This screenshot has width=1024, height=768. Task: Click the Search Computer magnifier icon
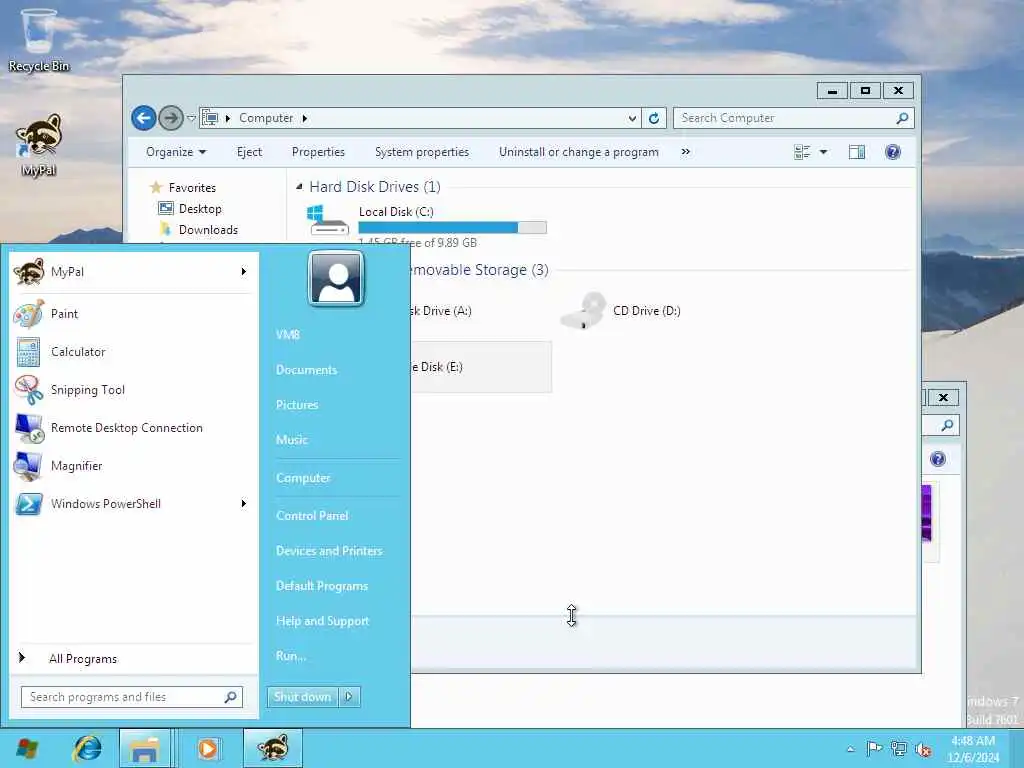tap(902, 118)
